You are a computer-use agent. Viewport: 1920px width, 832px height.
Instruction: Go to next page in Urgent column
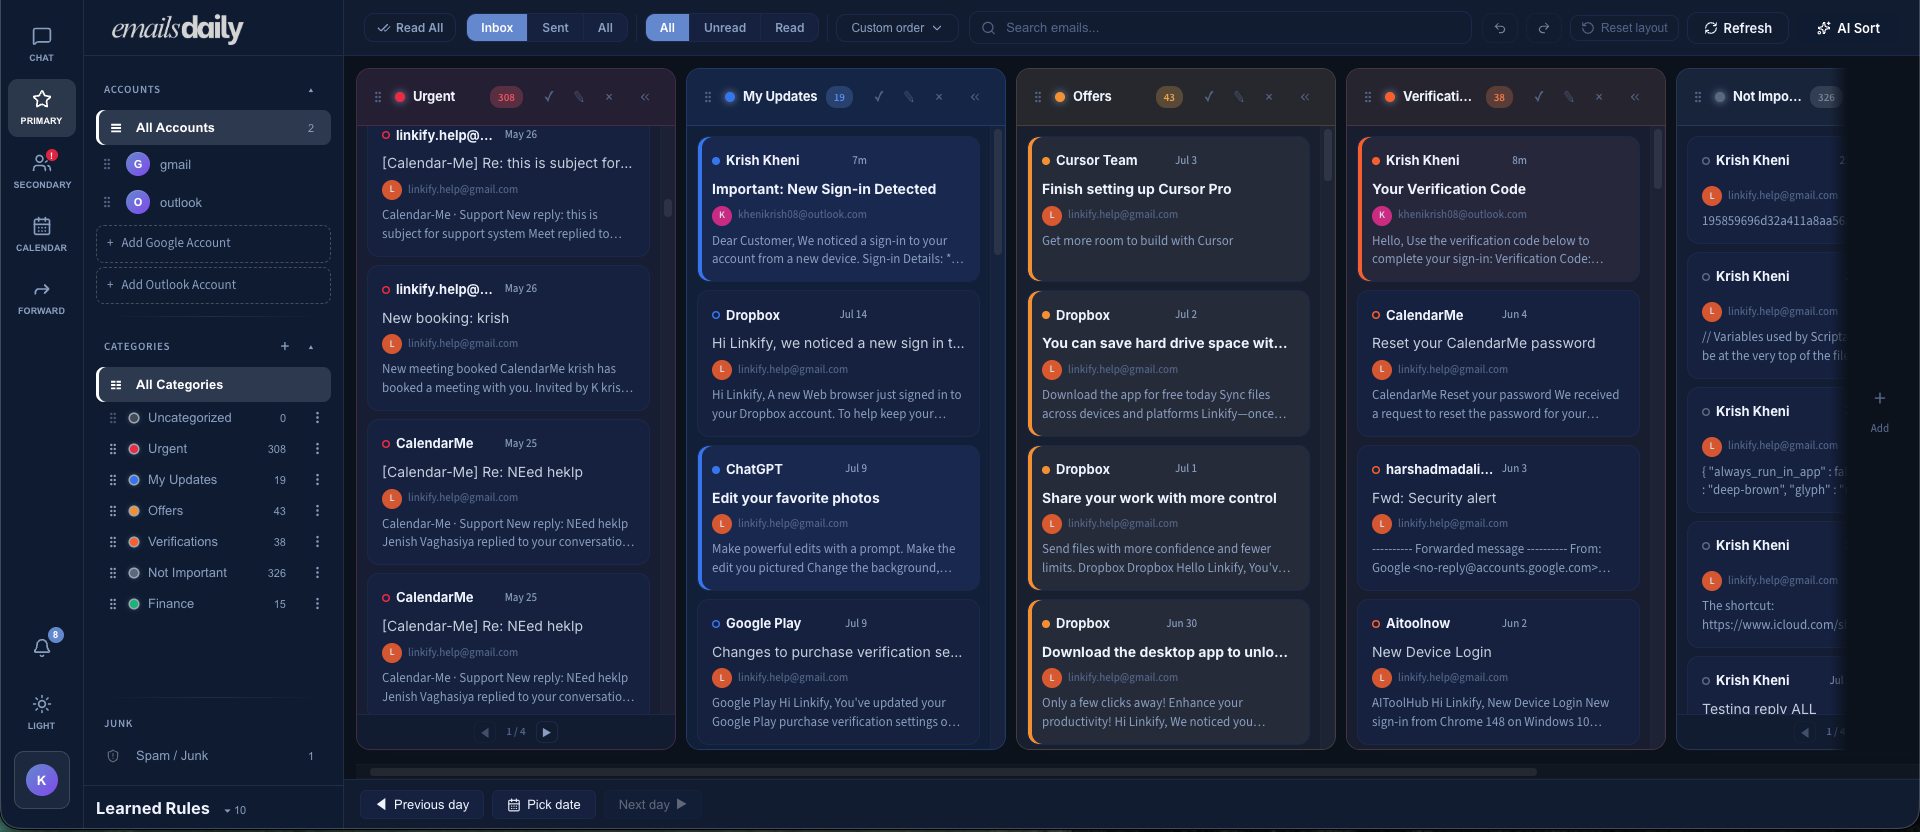pyautogui.click(x=546, y=732)
